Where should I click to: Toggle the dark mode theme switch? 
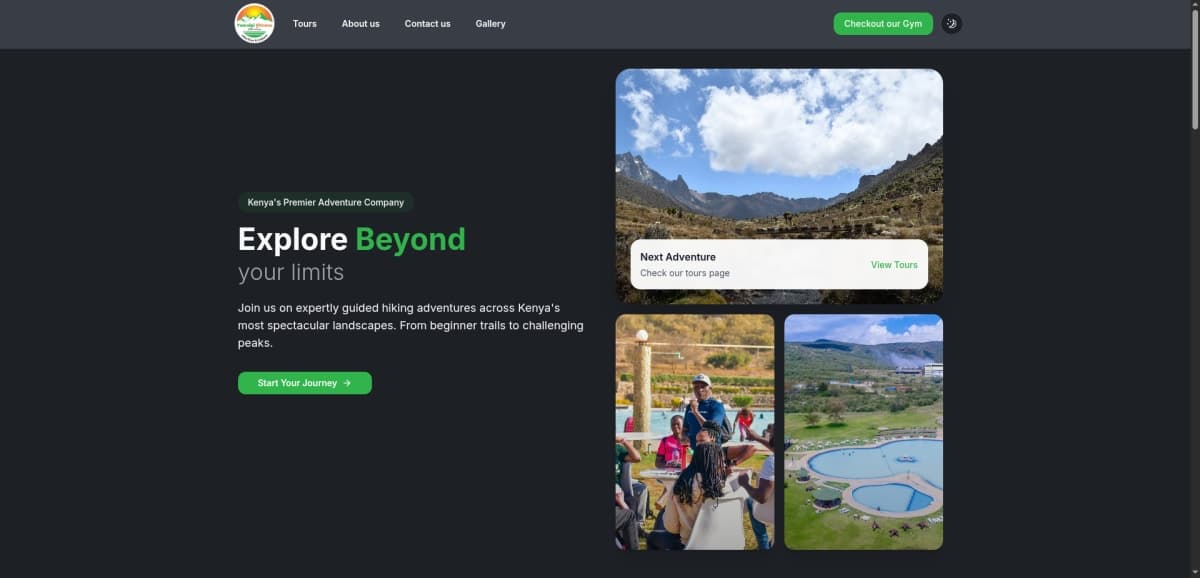click(951, 24)
